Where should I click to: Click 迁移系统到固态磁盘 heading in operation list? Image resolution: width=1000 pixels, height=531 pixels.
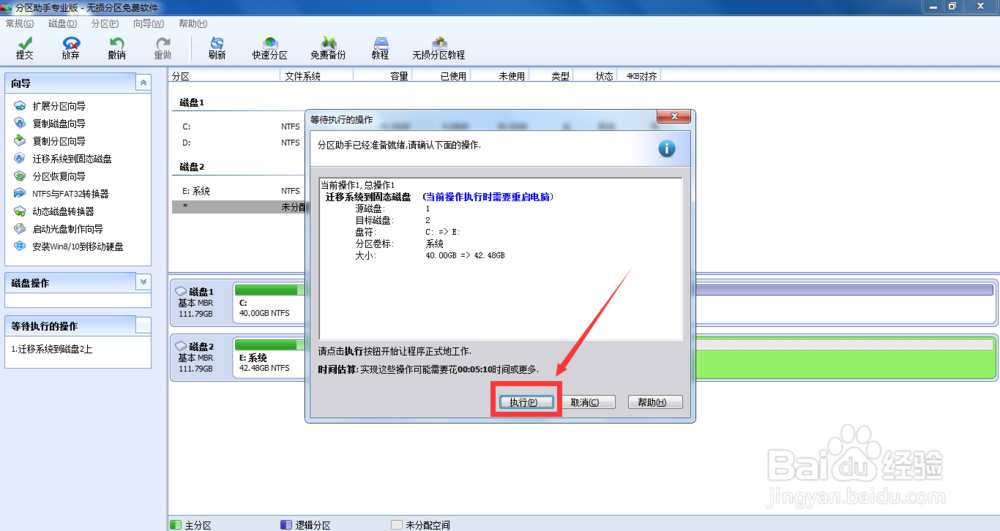[368, 197]
